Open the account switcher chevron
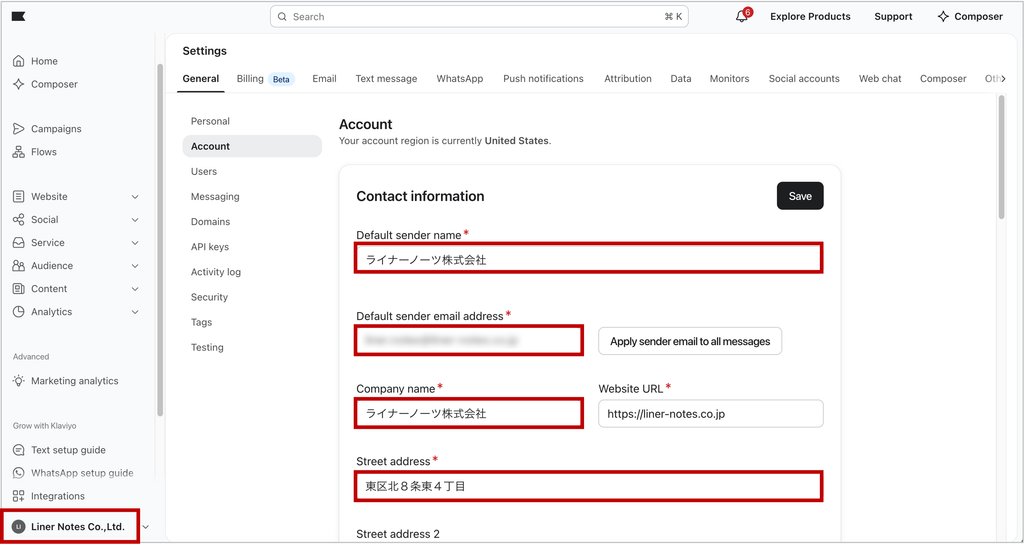 (x=146, y=527)
